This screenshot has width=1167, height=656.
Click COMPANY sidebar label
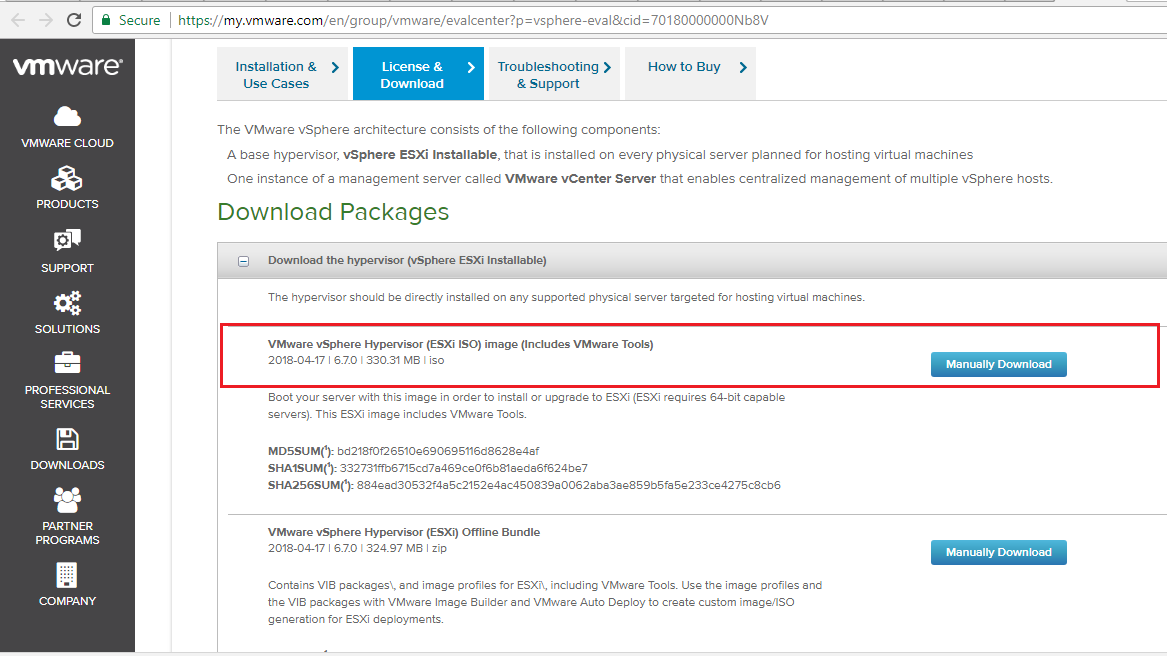67,601
